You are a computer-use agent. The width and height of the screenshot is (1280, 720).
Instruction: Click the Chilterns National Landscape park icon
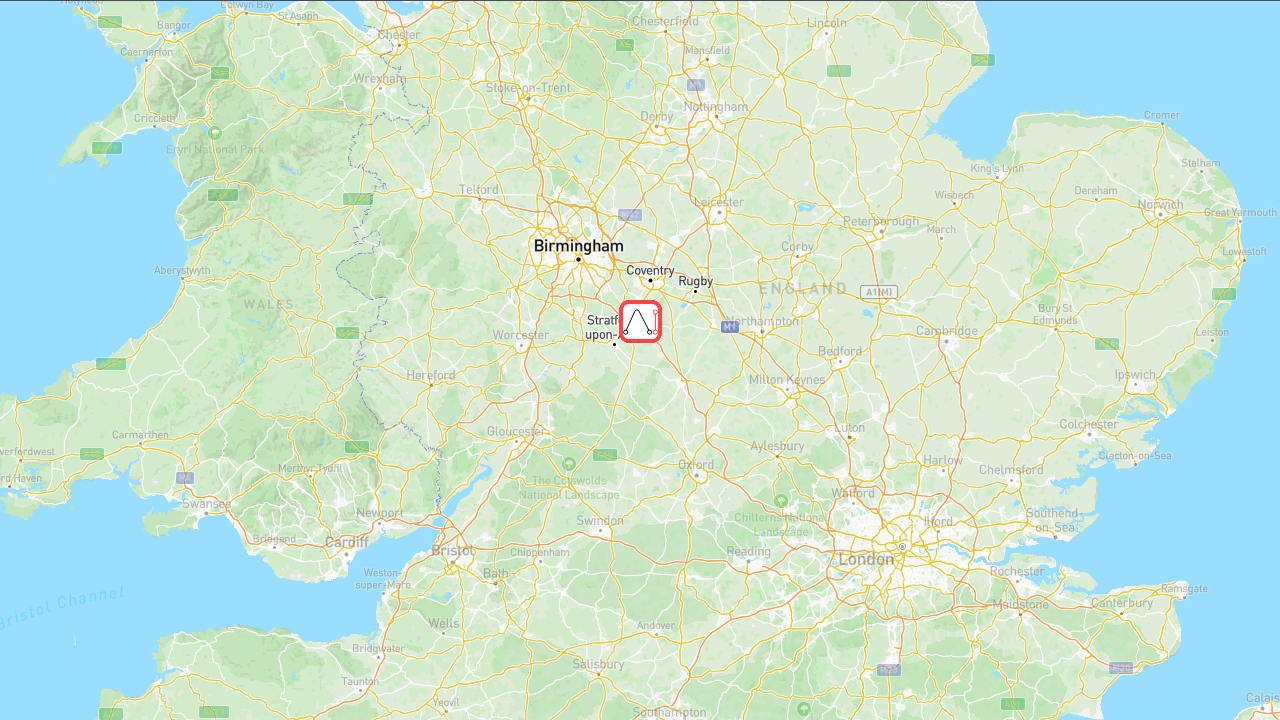tap(781, 499)
